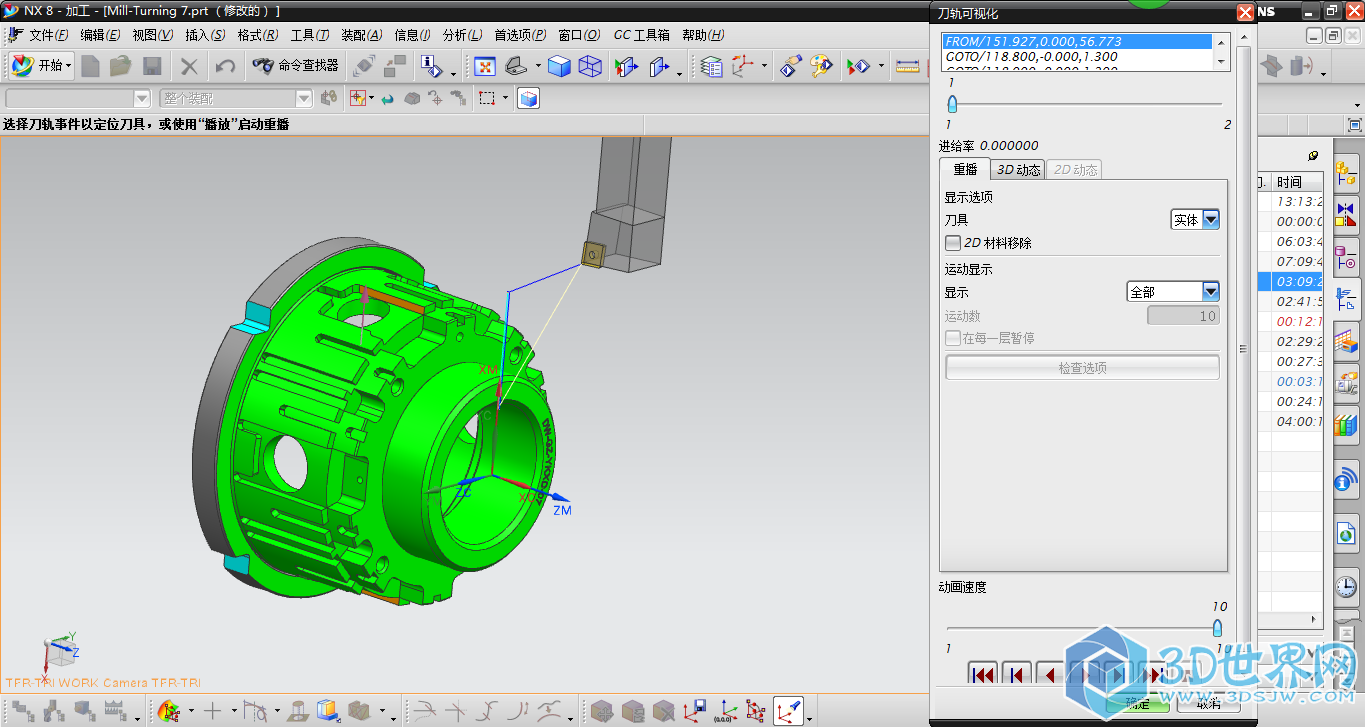This screenshot has height=727, width=1365.
Task: Open the constraint navigator sidebar icon
Action: click(1346, 215)
